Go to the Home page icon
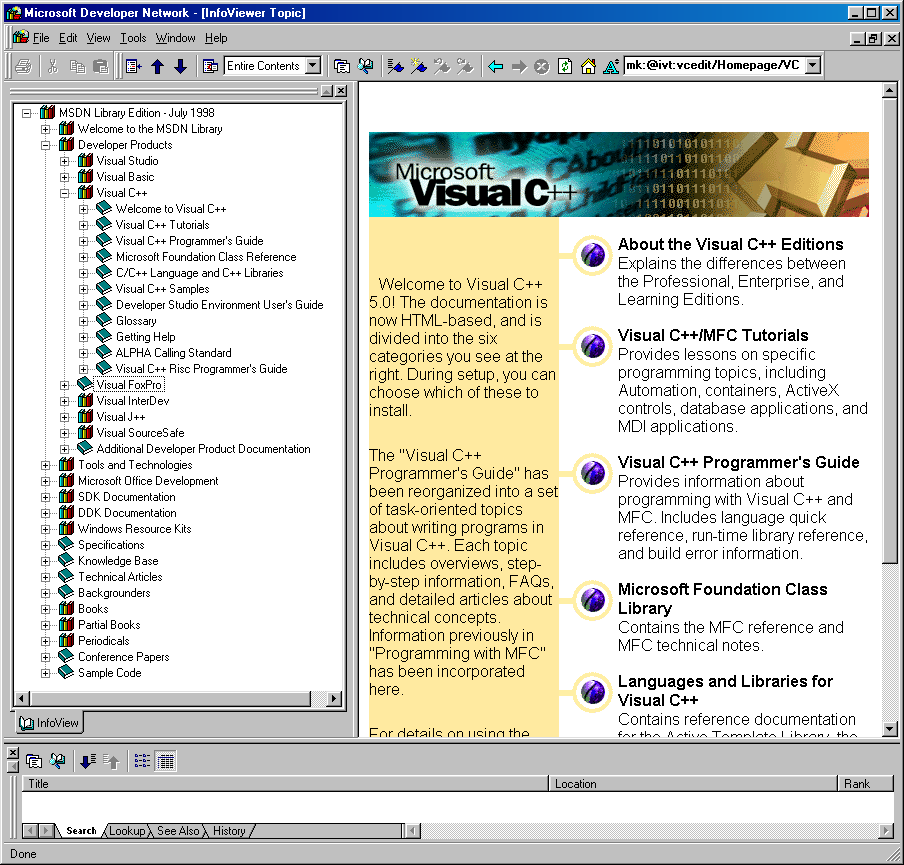904x865 pixels. click(x=588, y=66)
